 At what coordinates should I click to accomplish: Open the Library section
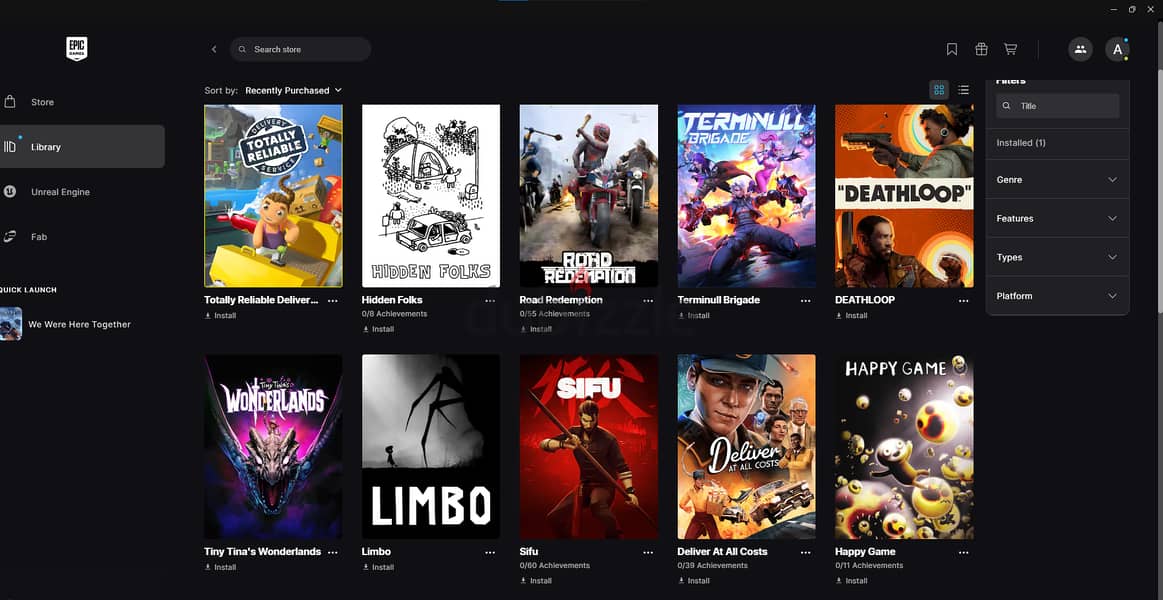point(82,146)
